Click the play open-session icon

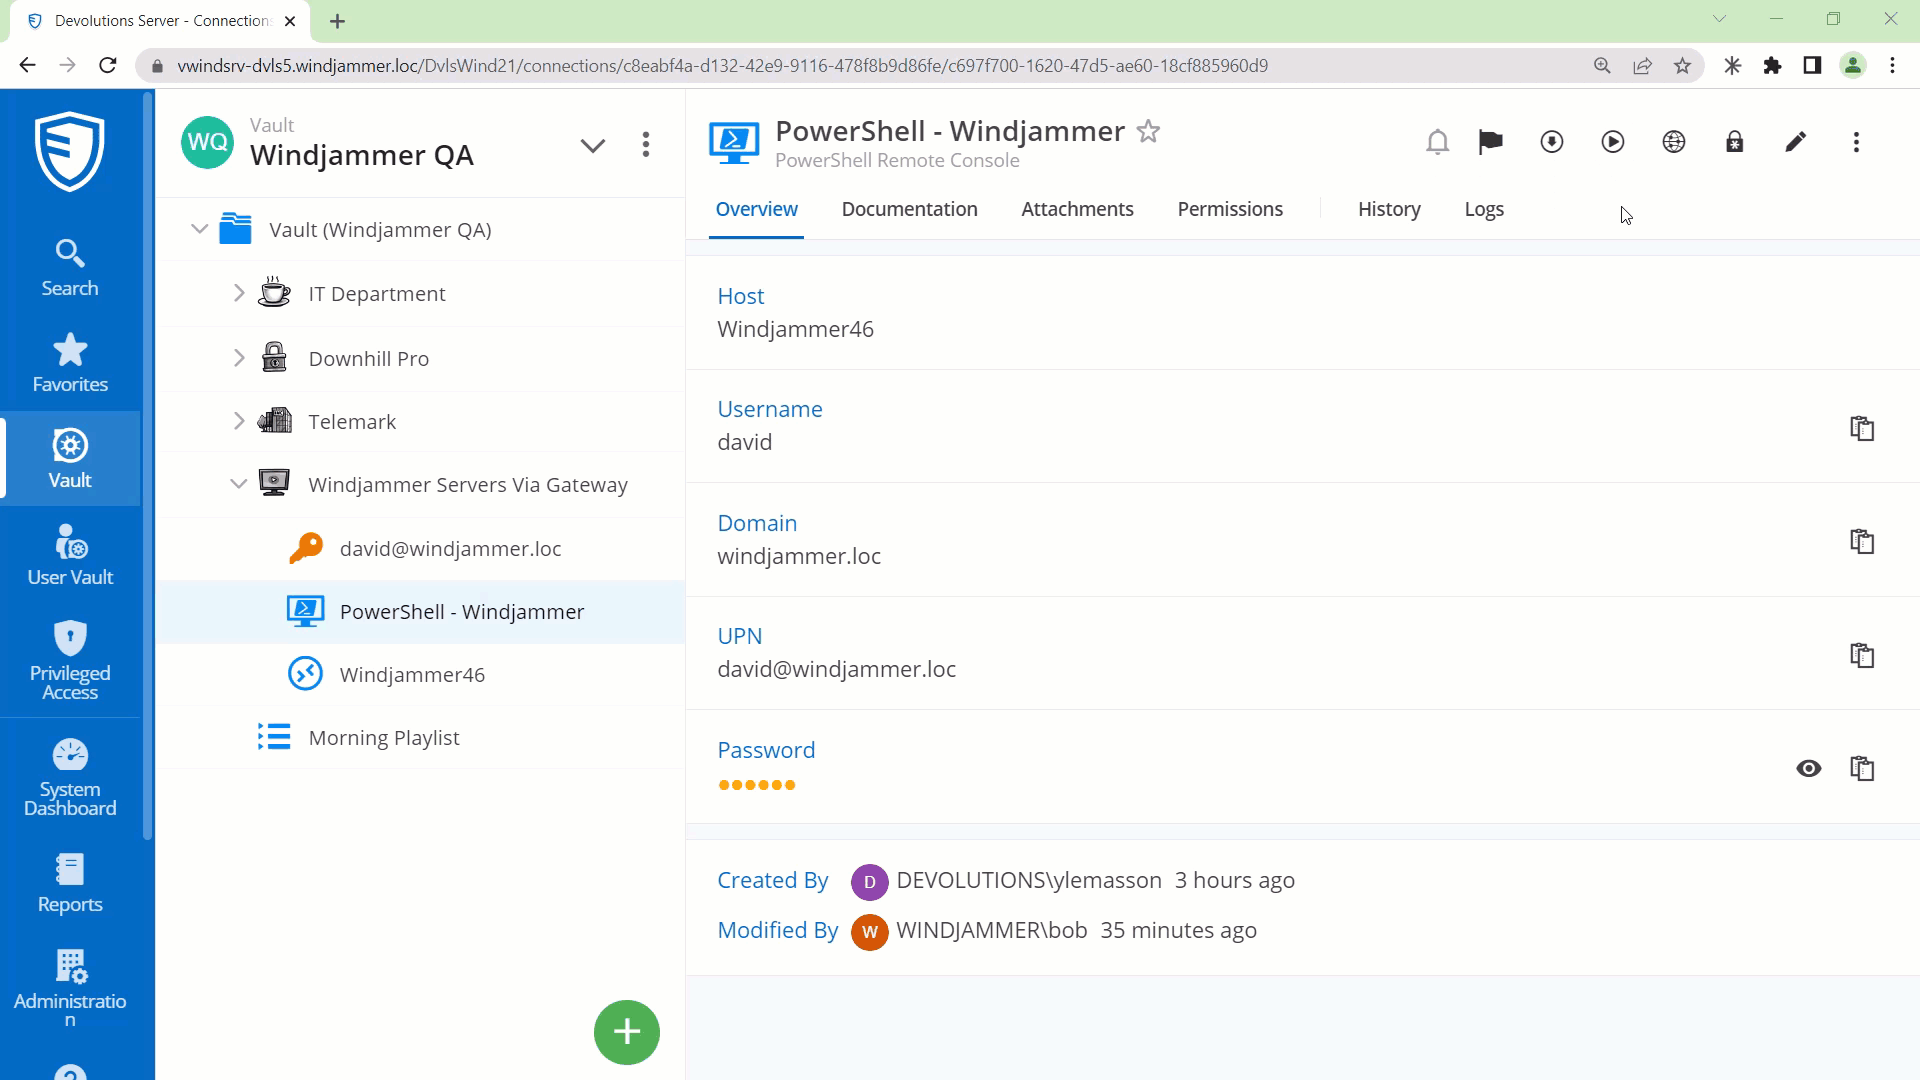click(1613, 142)
